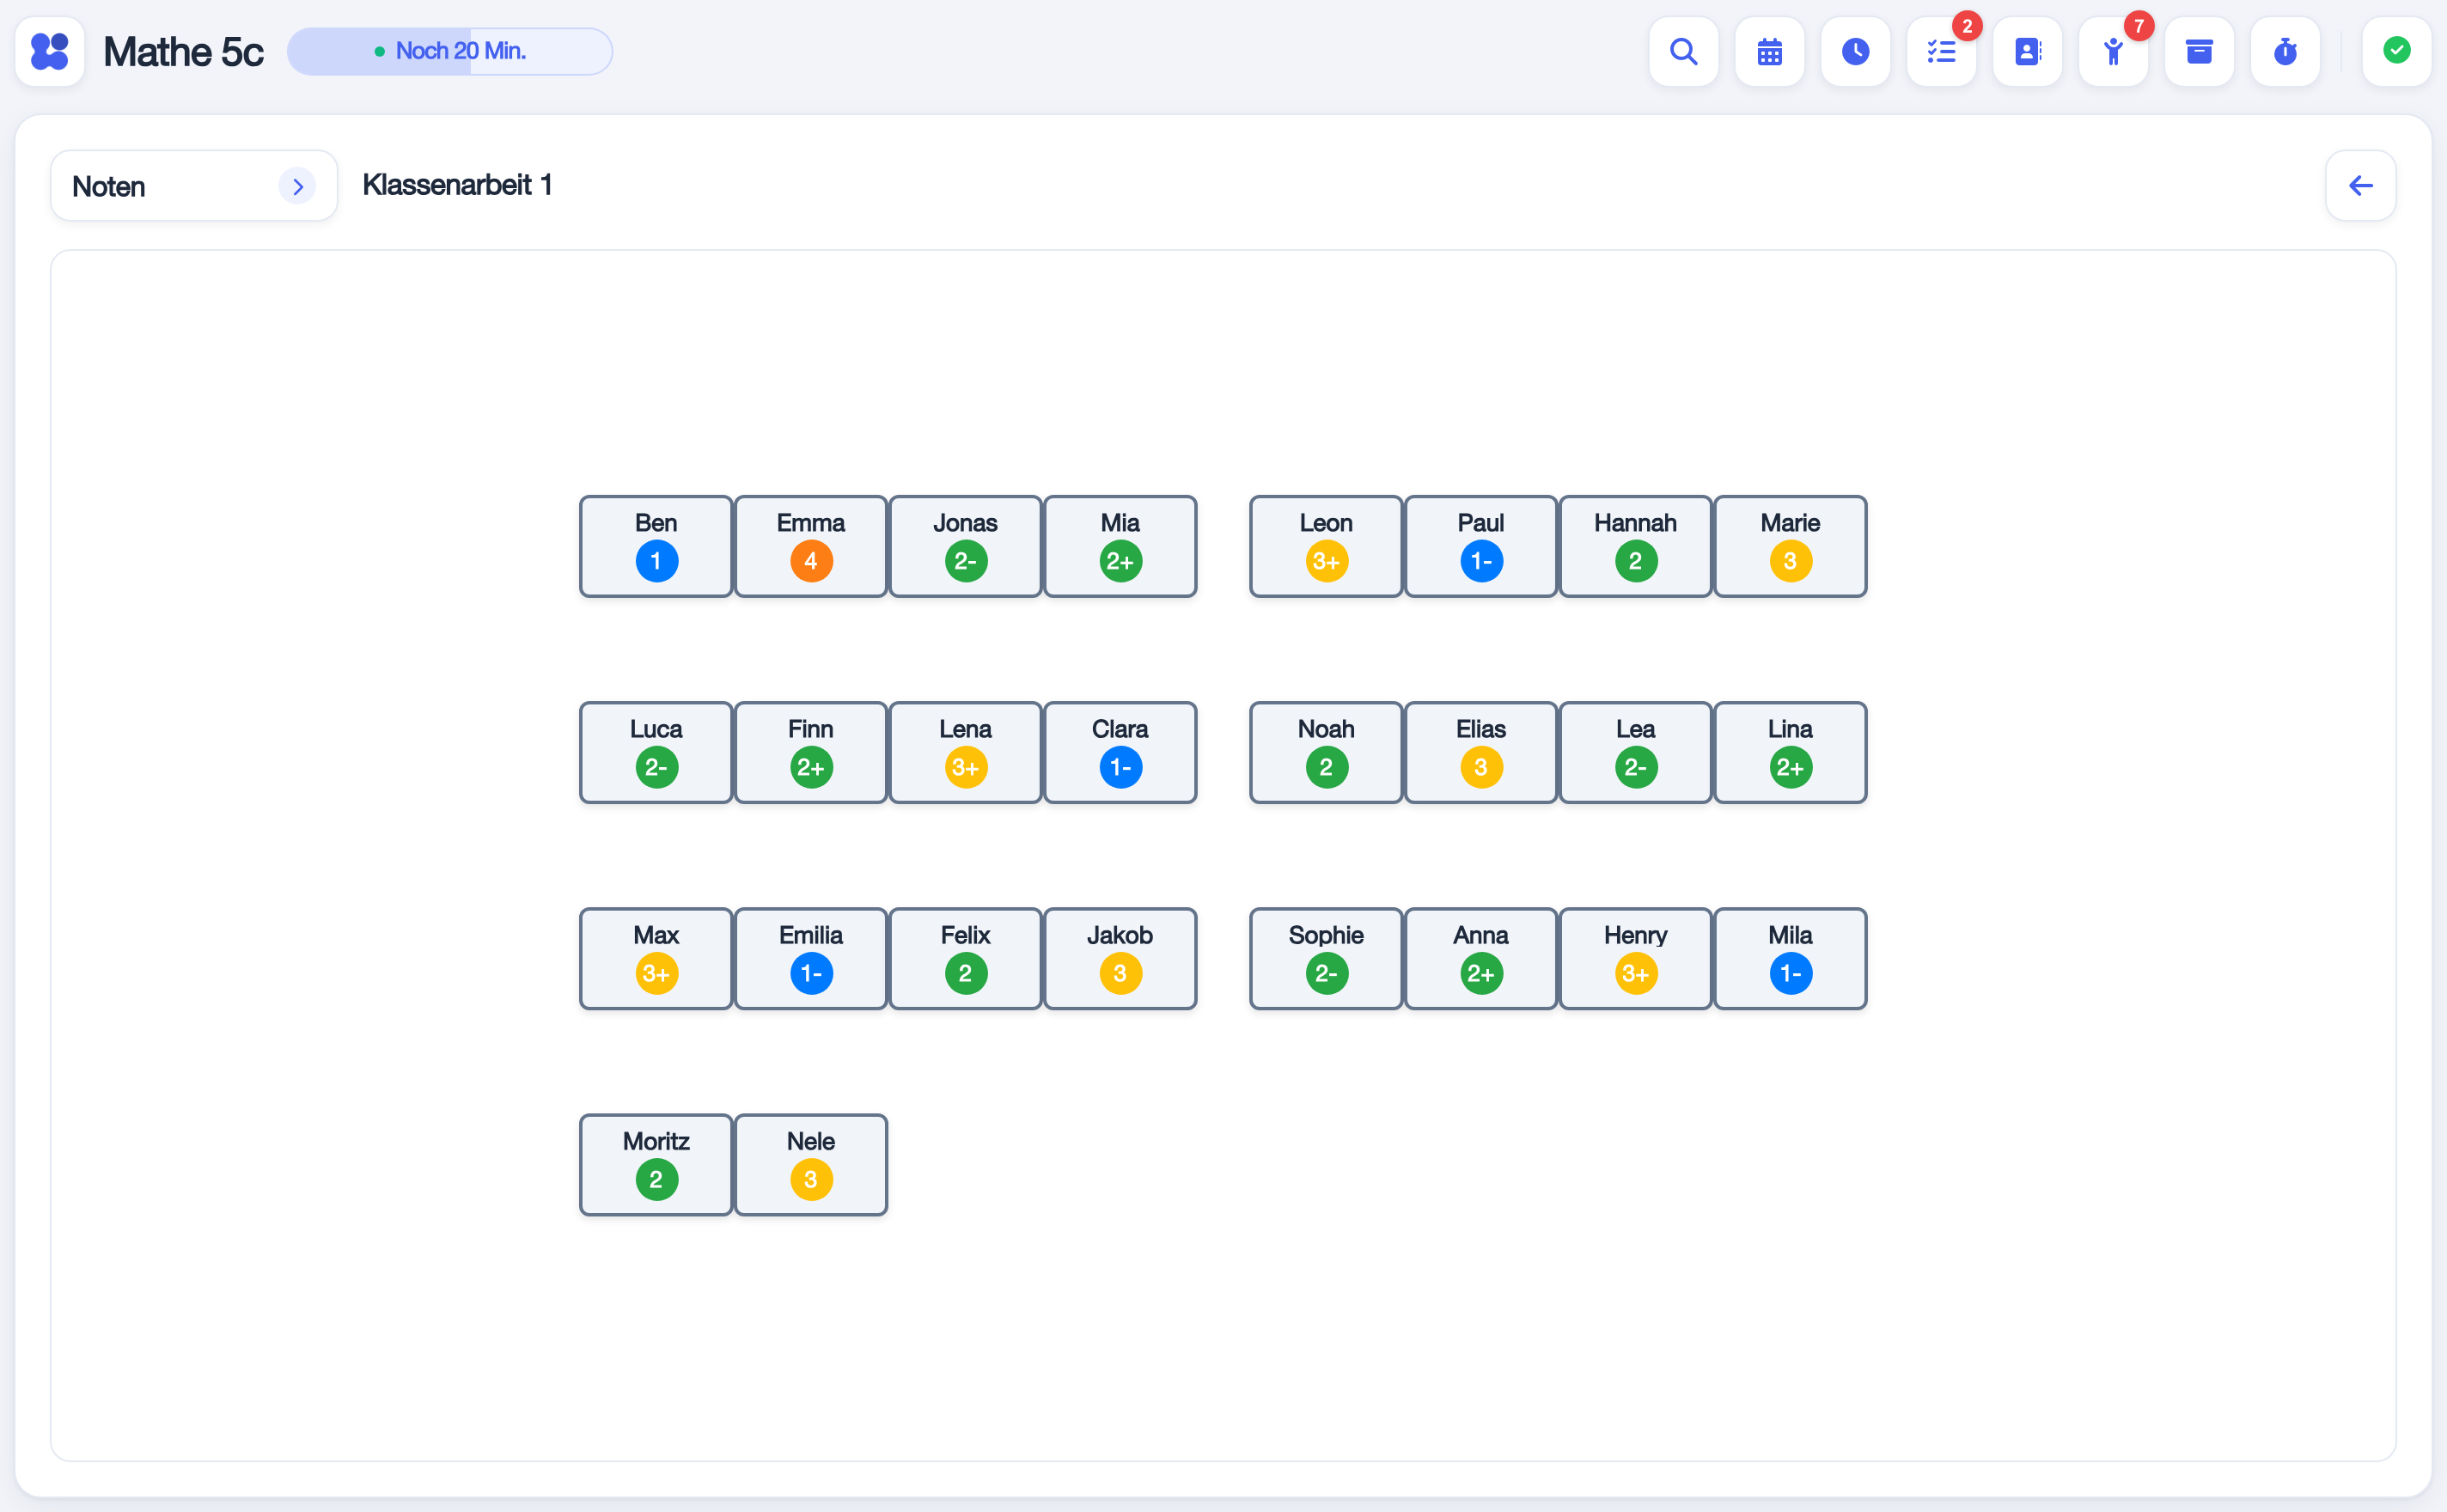2447x1512 pixels.
Task: Click Nele's yellow grade 3 badge
Action: click(x=811, y=1179)
